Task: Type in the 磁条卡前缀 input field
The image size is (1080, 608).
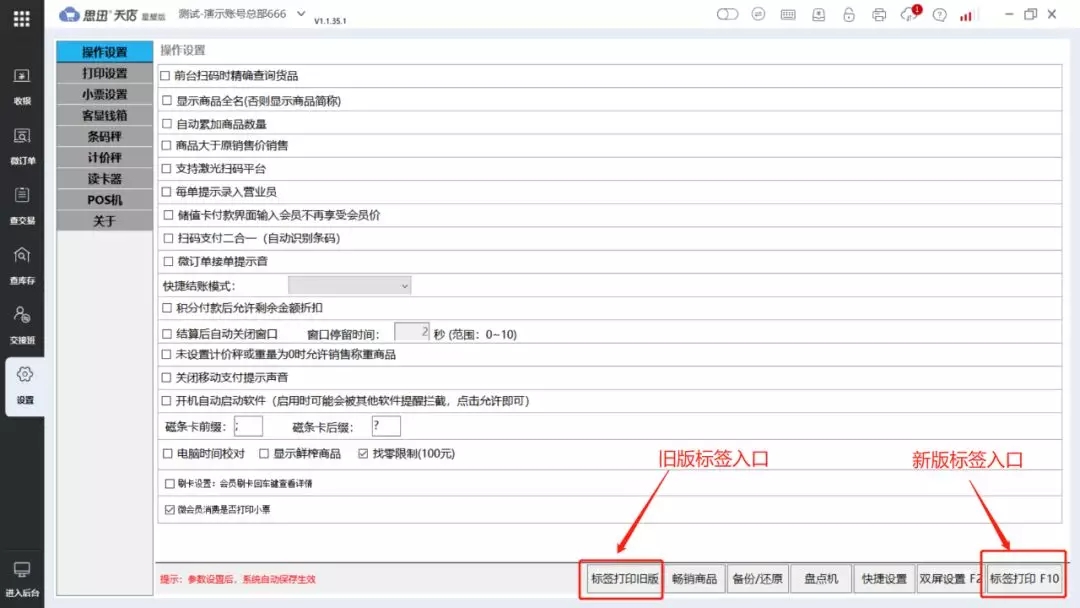Action: click(246, 425)
